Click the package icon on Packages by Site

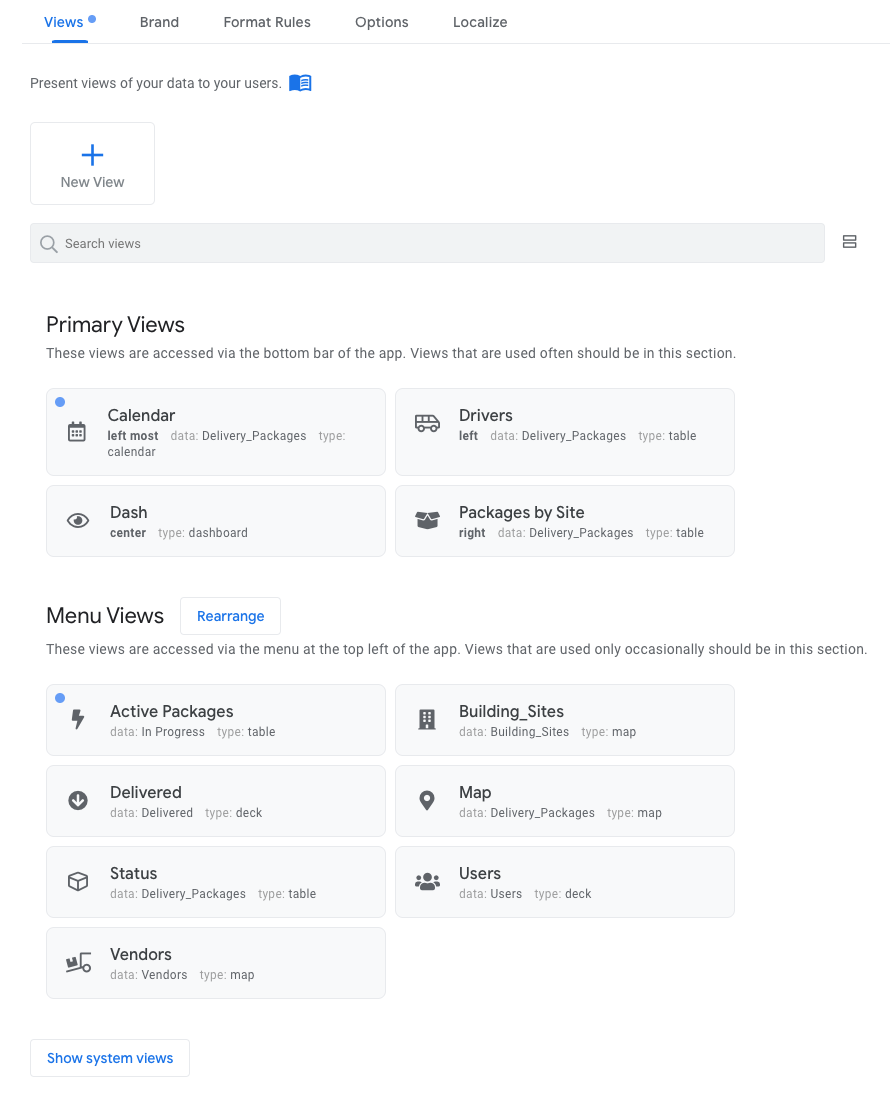pyautogui.click(x=427, y=520)
